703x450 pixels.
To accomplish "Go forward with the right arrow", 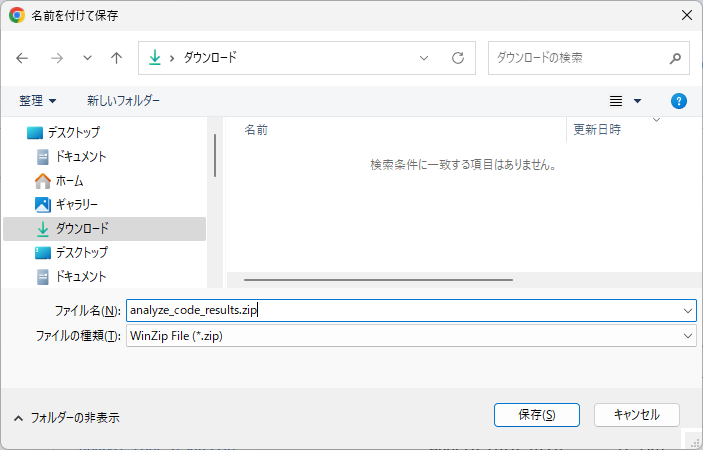I will [57, 58].
